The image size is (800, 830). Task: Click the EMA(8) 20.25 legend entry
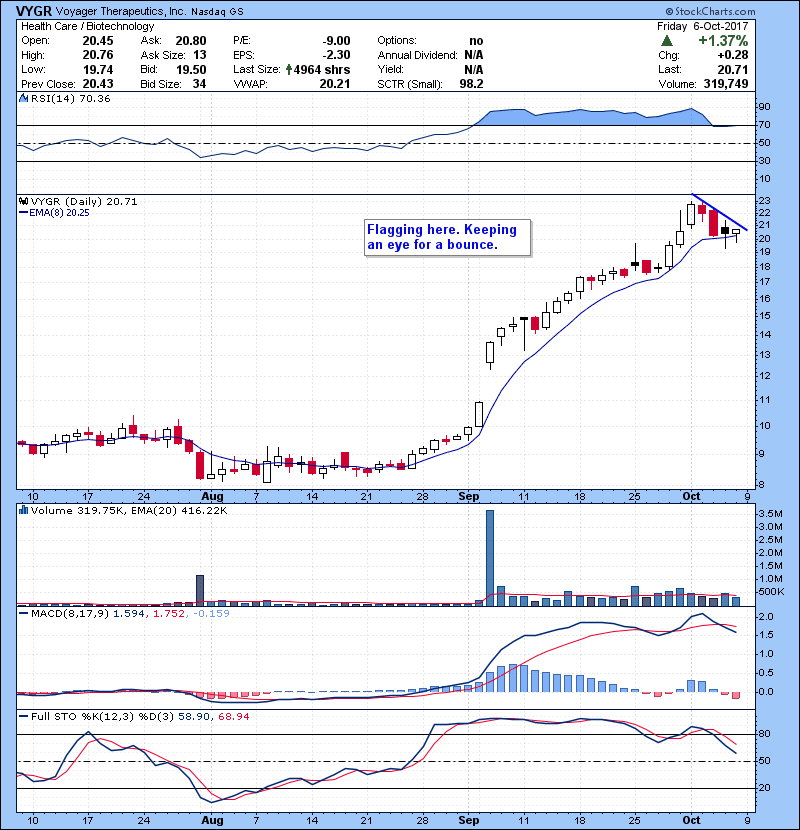coord(54,213)
